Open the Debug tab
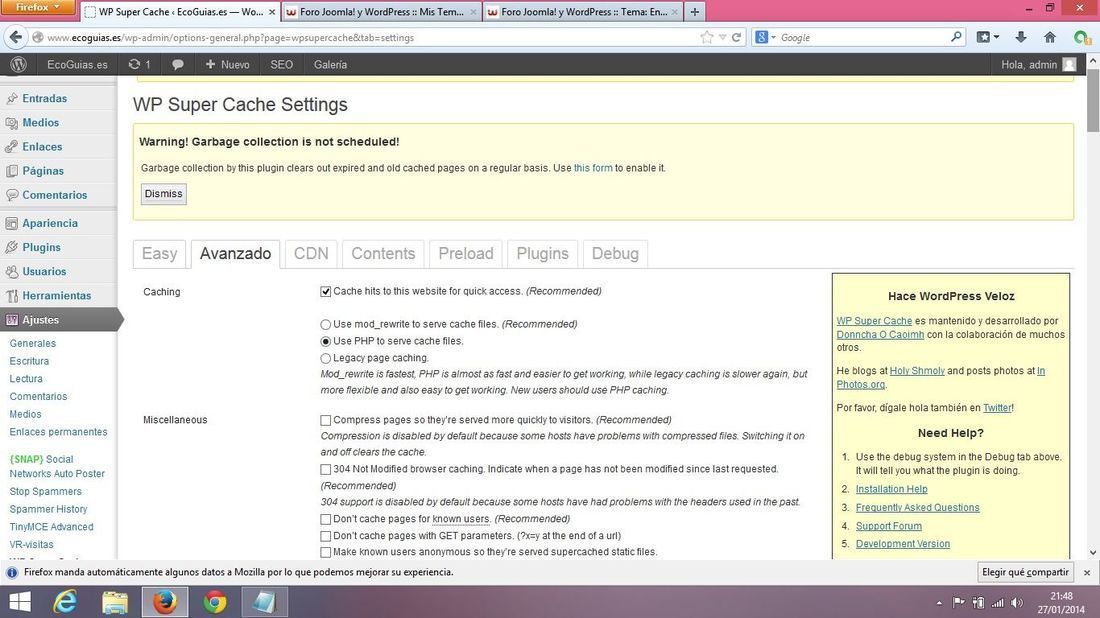The width and height of the screenshot is (1100, 618). 615,254
